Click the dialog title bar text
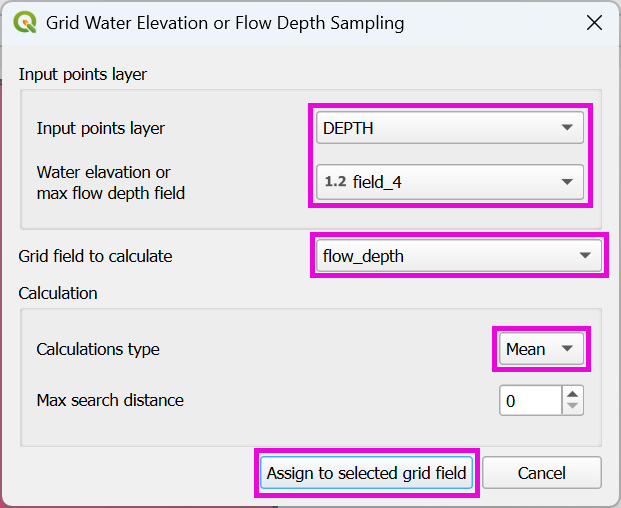The height and width of the screenshot is (508, 621). [225, 23]
